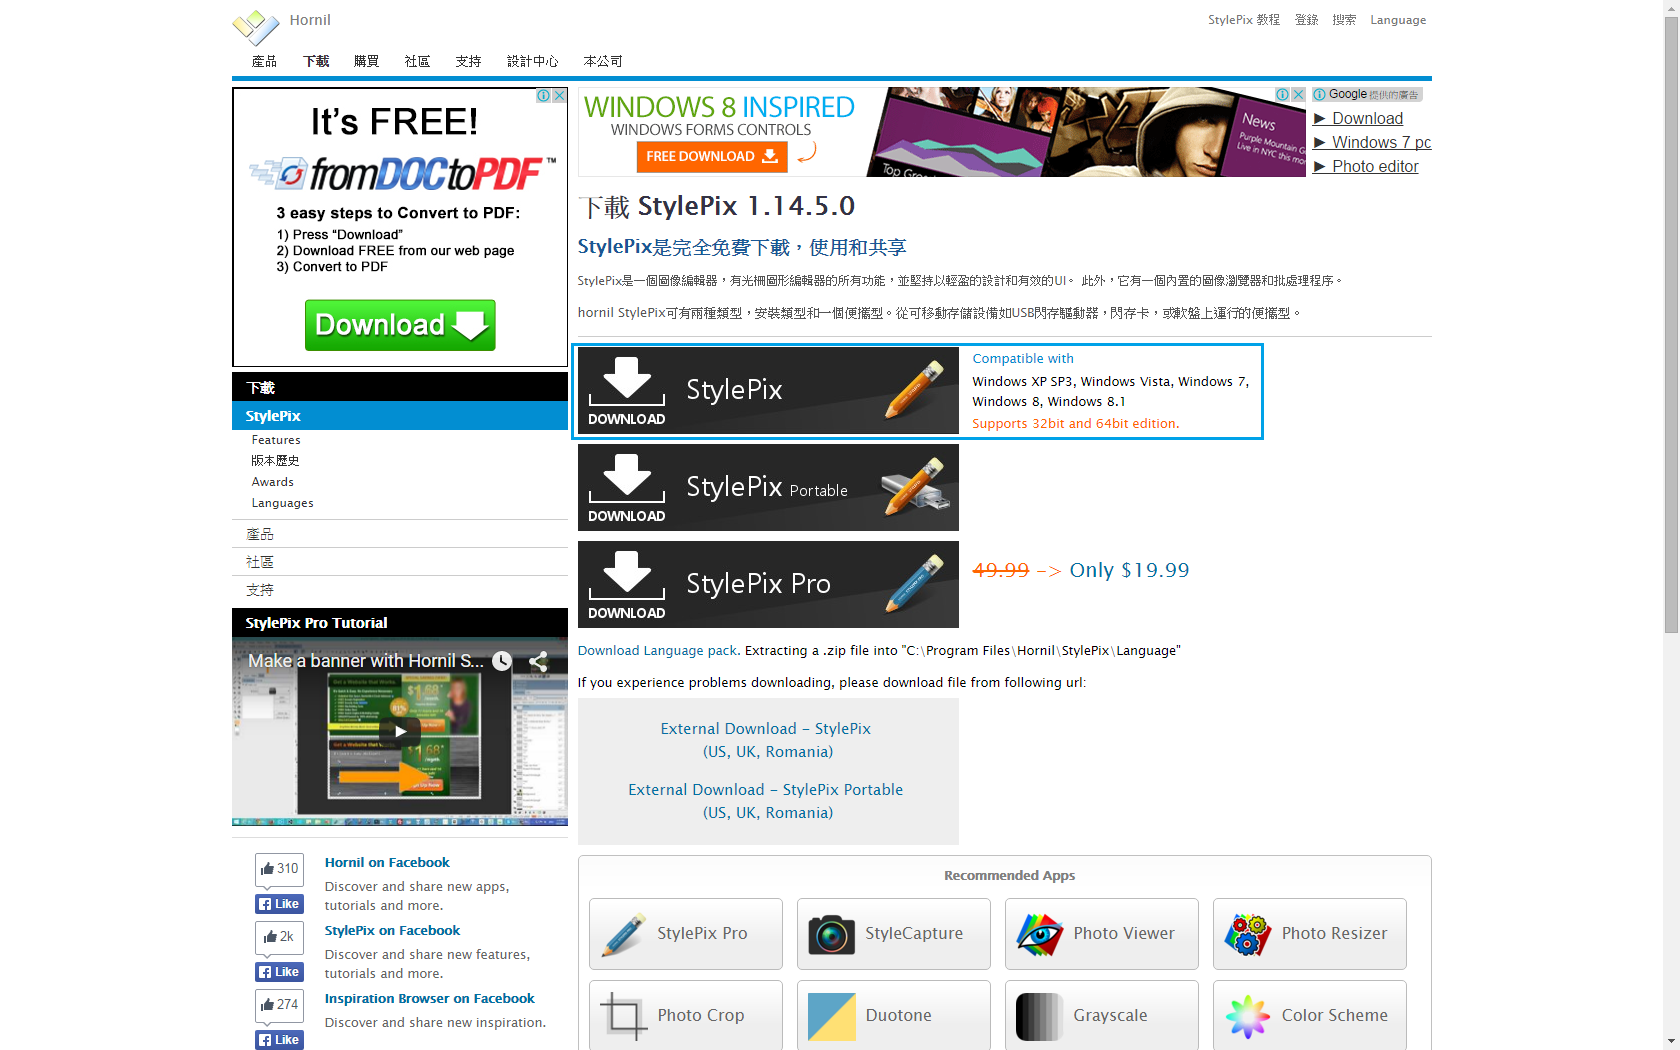Click the page vertical scrollbar thumb
1680x1050 pixels.
(1671, 326)
